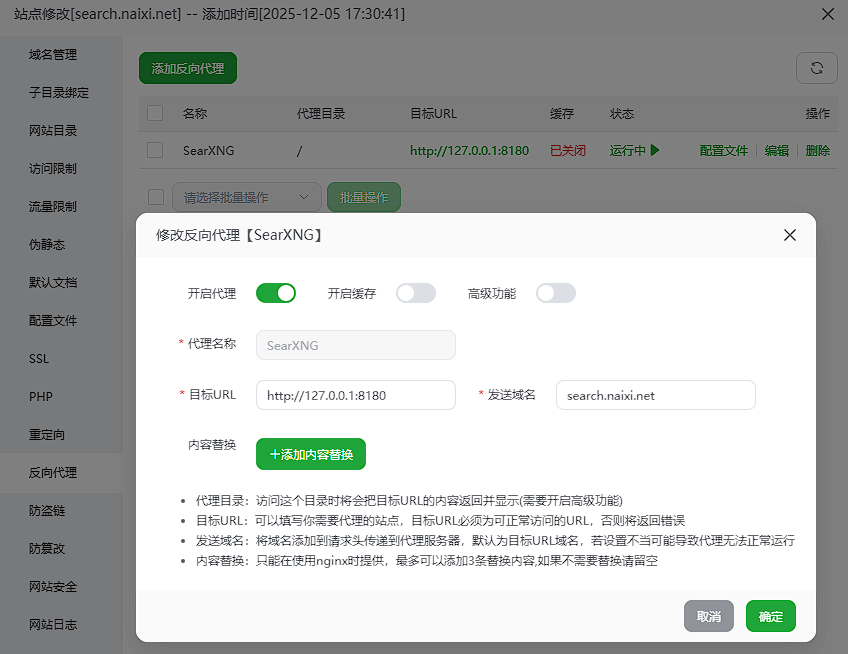848x654 pixels.
Task: Check the SearXNG row checkbox
Action: pos(155,150)
